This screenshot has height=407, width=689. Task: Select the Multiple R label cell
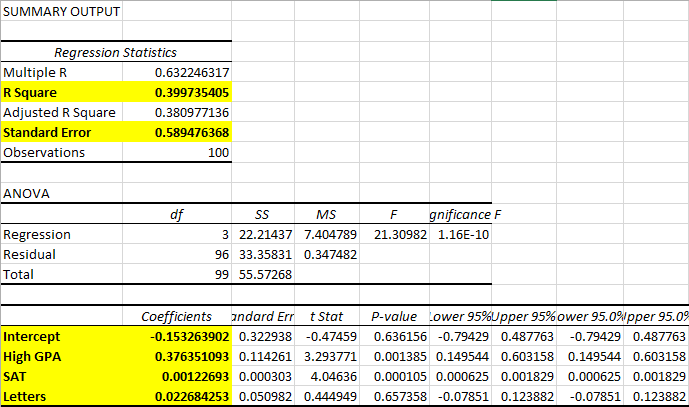click(62, 72)
